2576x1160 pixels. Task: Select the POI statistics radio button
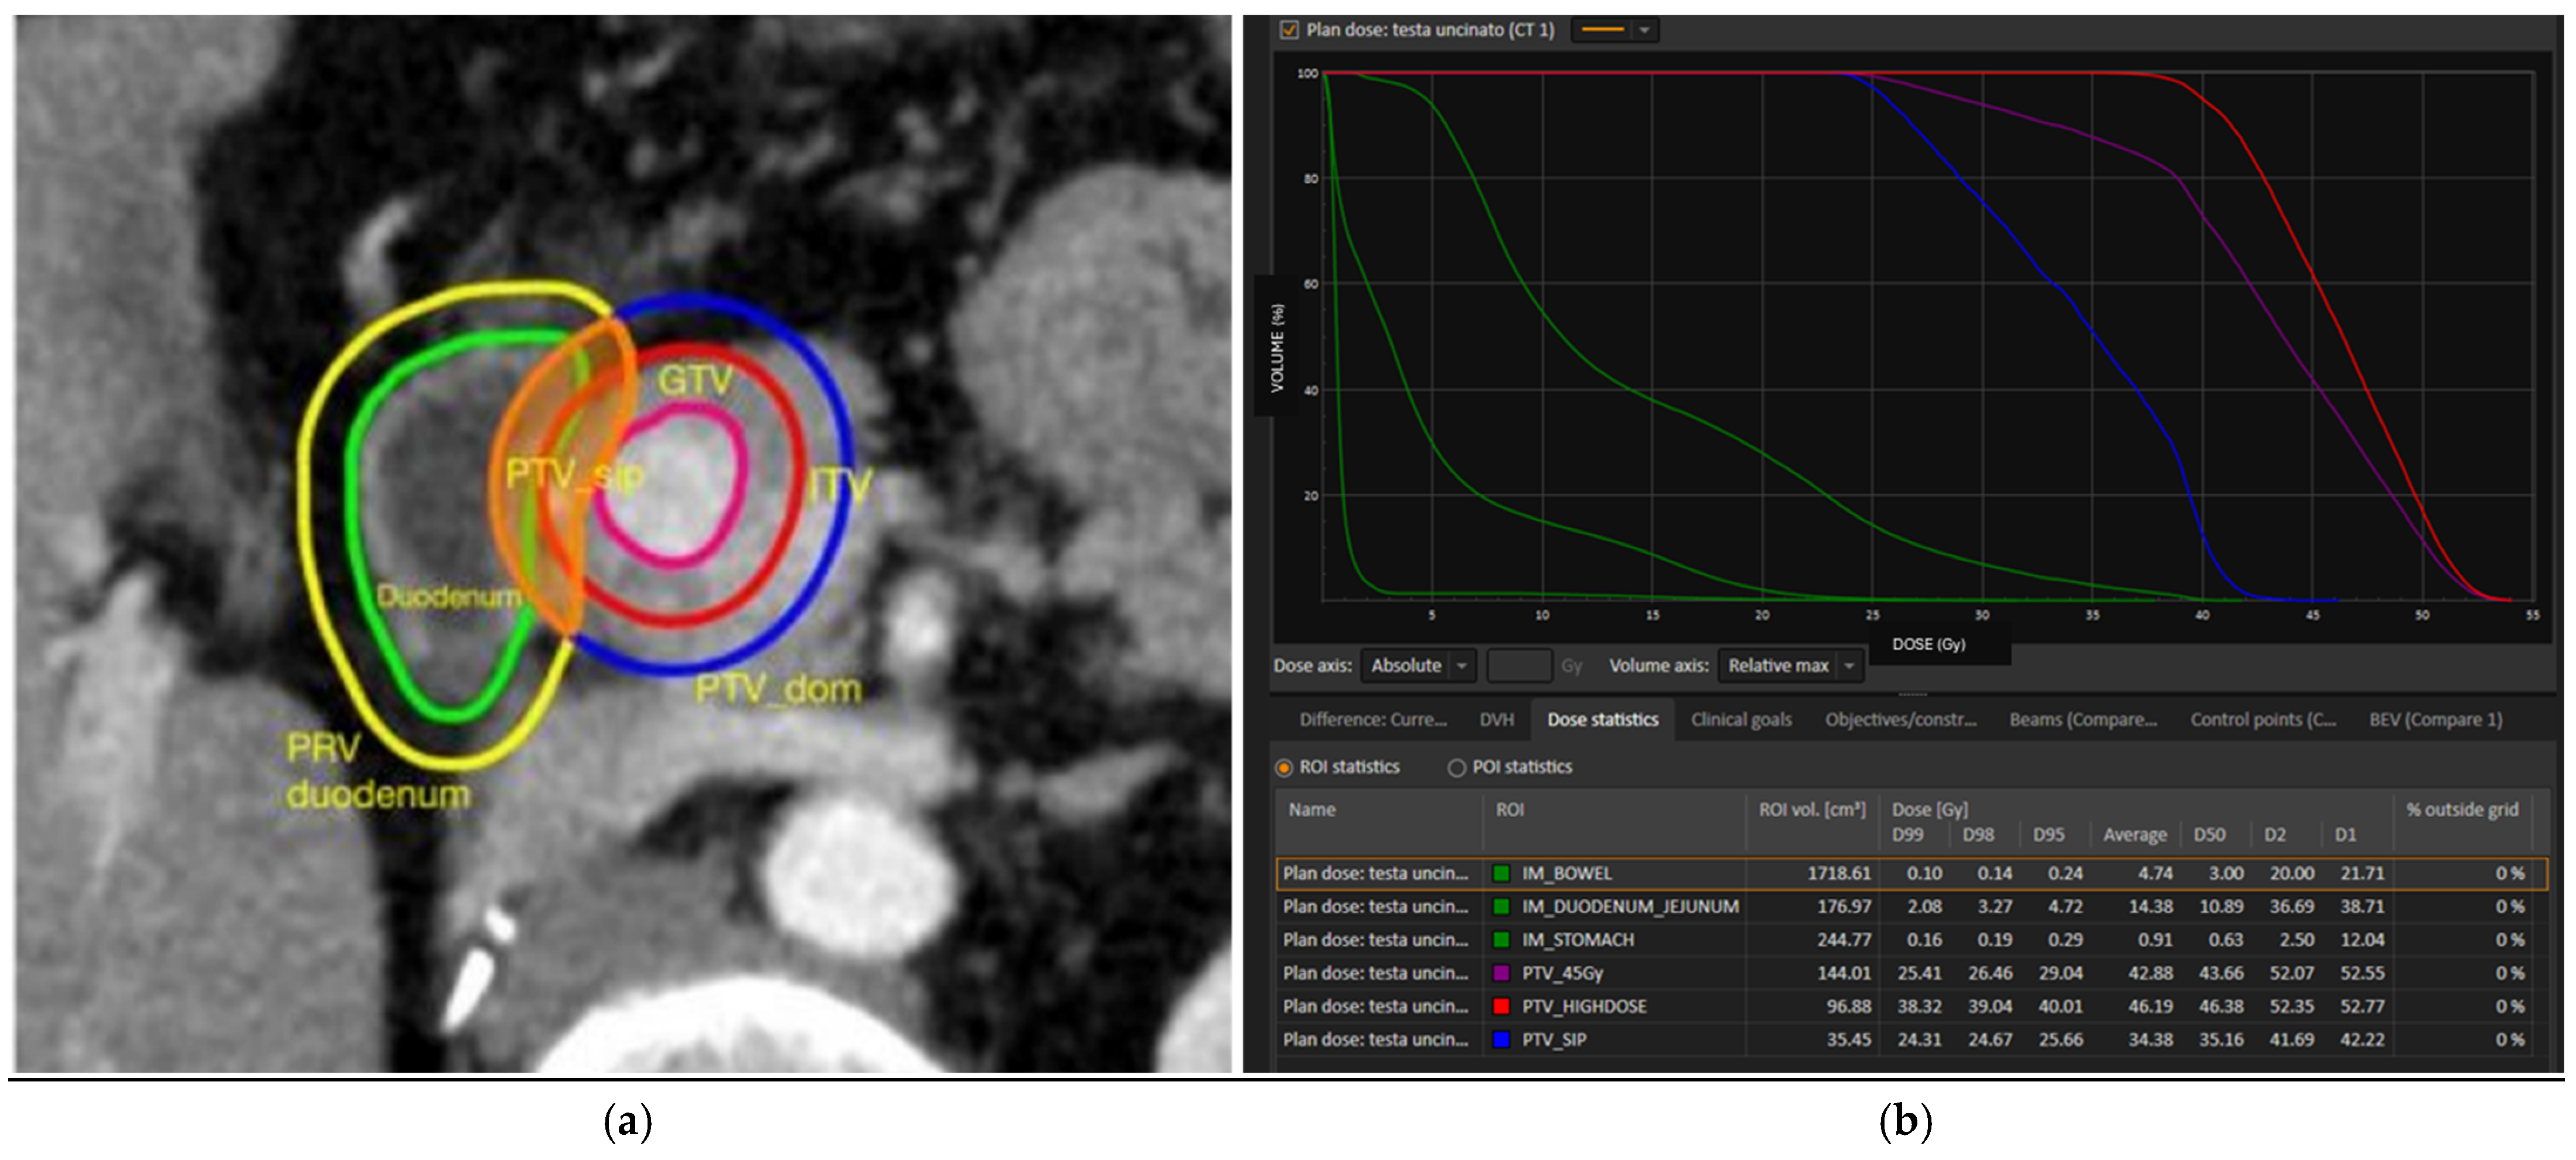(x=1456, y=767)
